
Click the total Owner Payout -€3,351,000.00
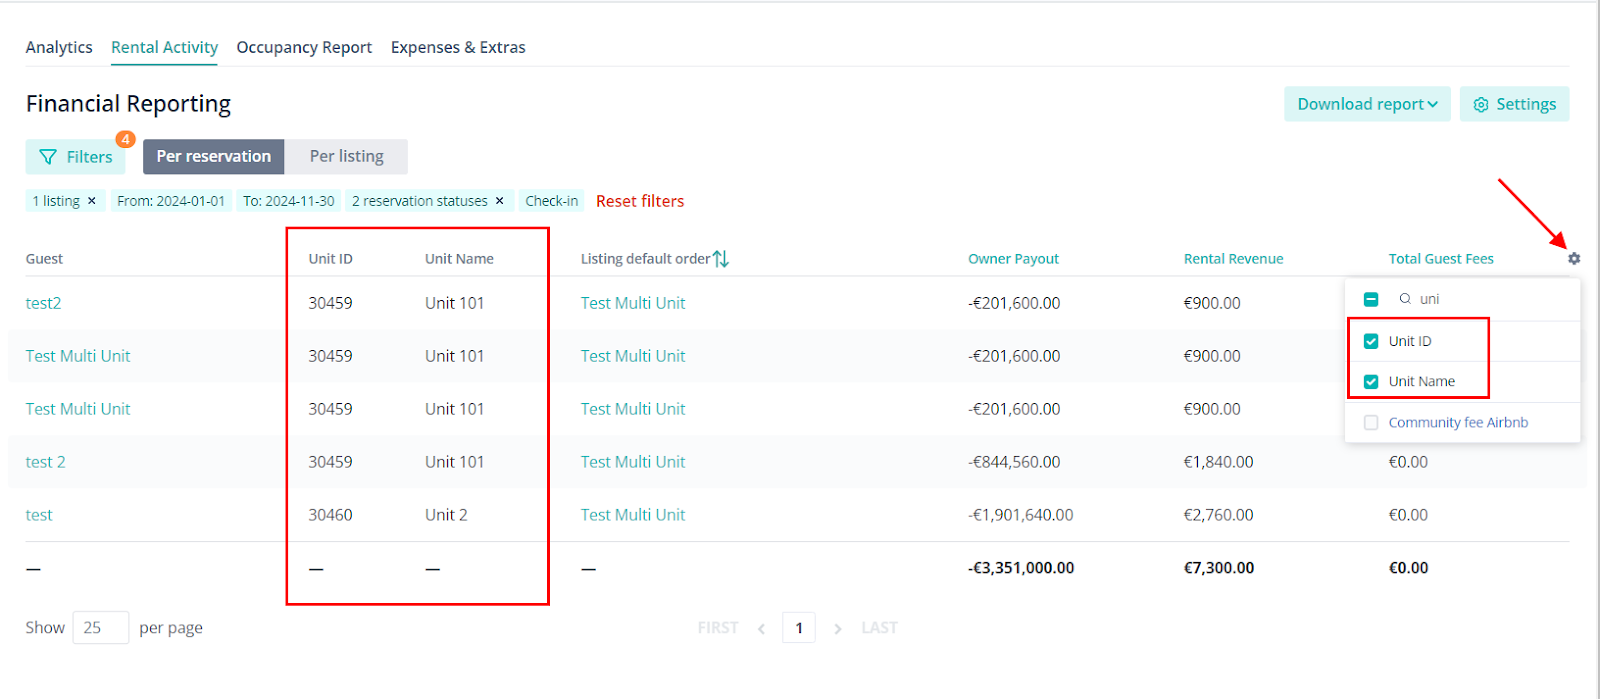1021,568
